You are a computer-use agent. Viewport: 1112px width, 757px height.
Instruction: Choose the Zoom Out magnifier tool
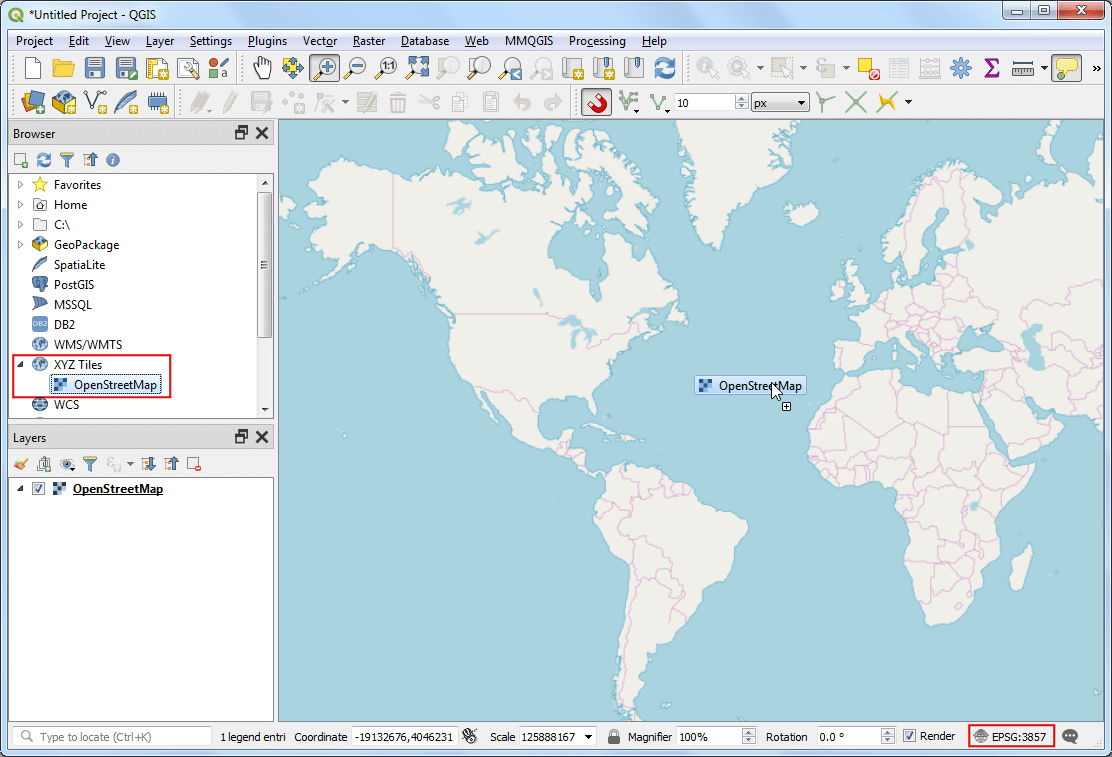356,68
